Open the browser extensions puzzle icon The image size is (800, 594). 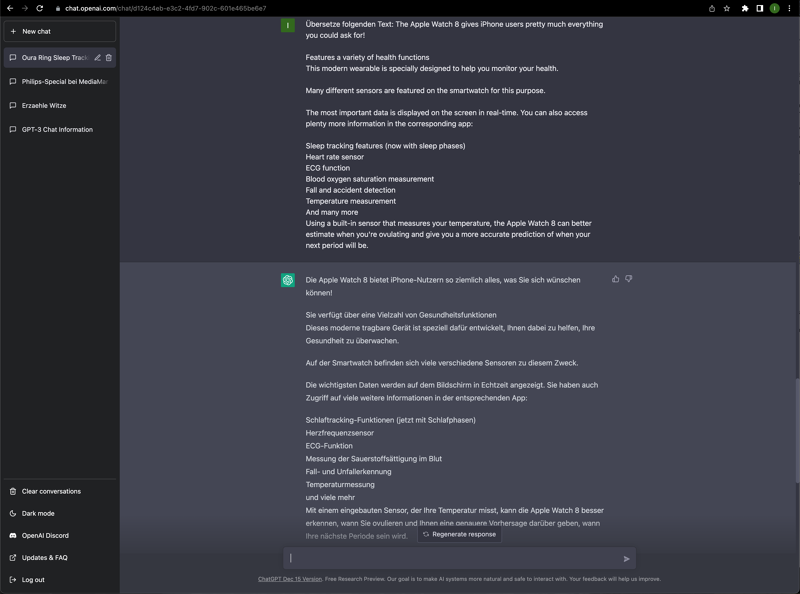(x=745, y=8)
